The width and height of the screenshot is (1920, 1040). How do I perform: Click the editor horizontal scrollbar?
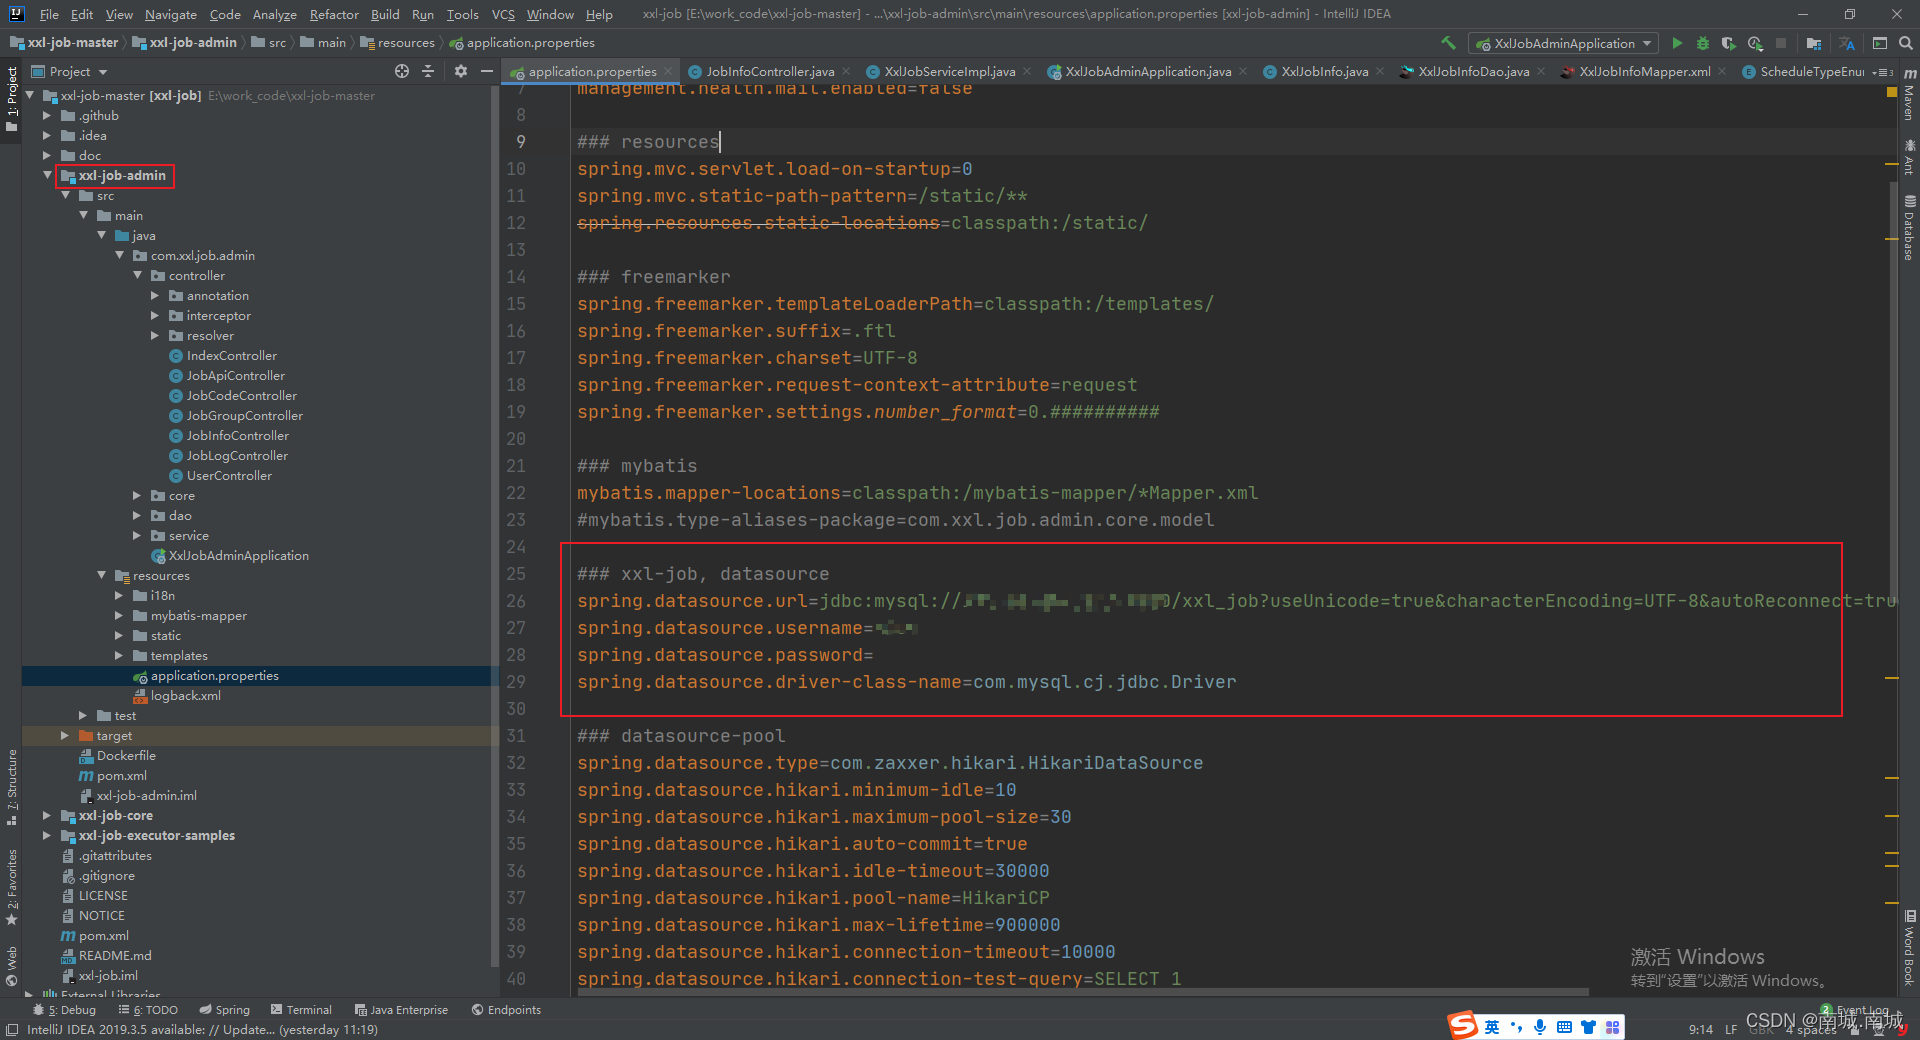pyautogui.click(x=1083, y=993)
